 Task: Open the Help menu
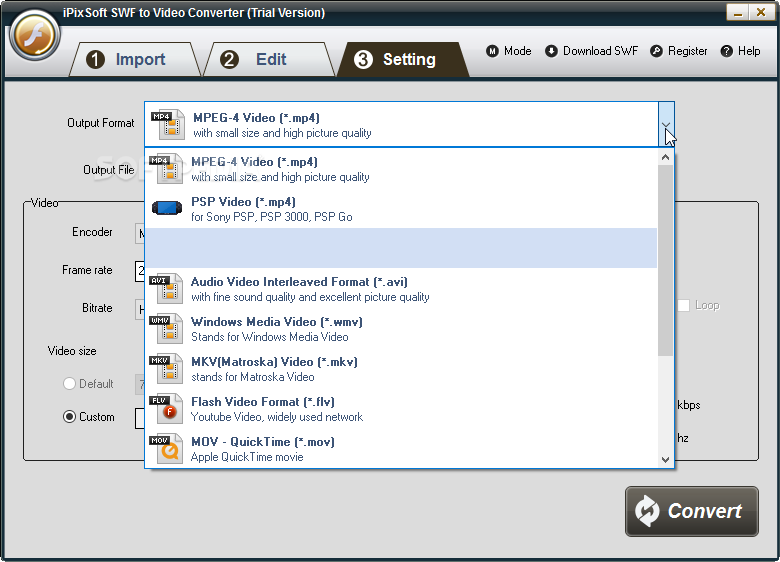(x=740, y=51)
